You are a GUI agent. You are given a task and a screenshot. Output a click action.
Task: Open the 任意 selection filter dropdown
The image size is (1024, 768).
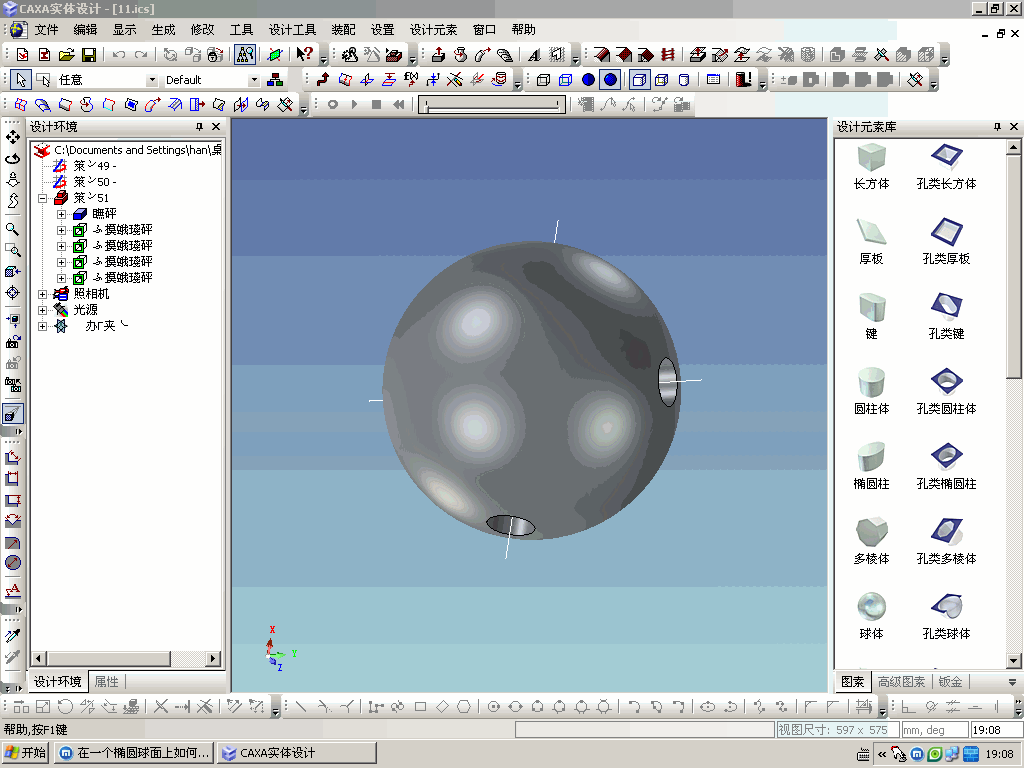coord(152,80)
